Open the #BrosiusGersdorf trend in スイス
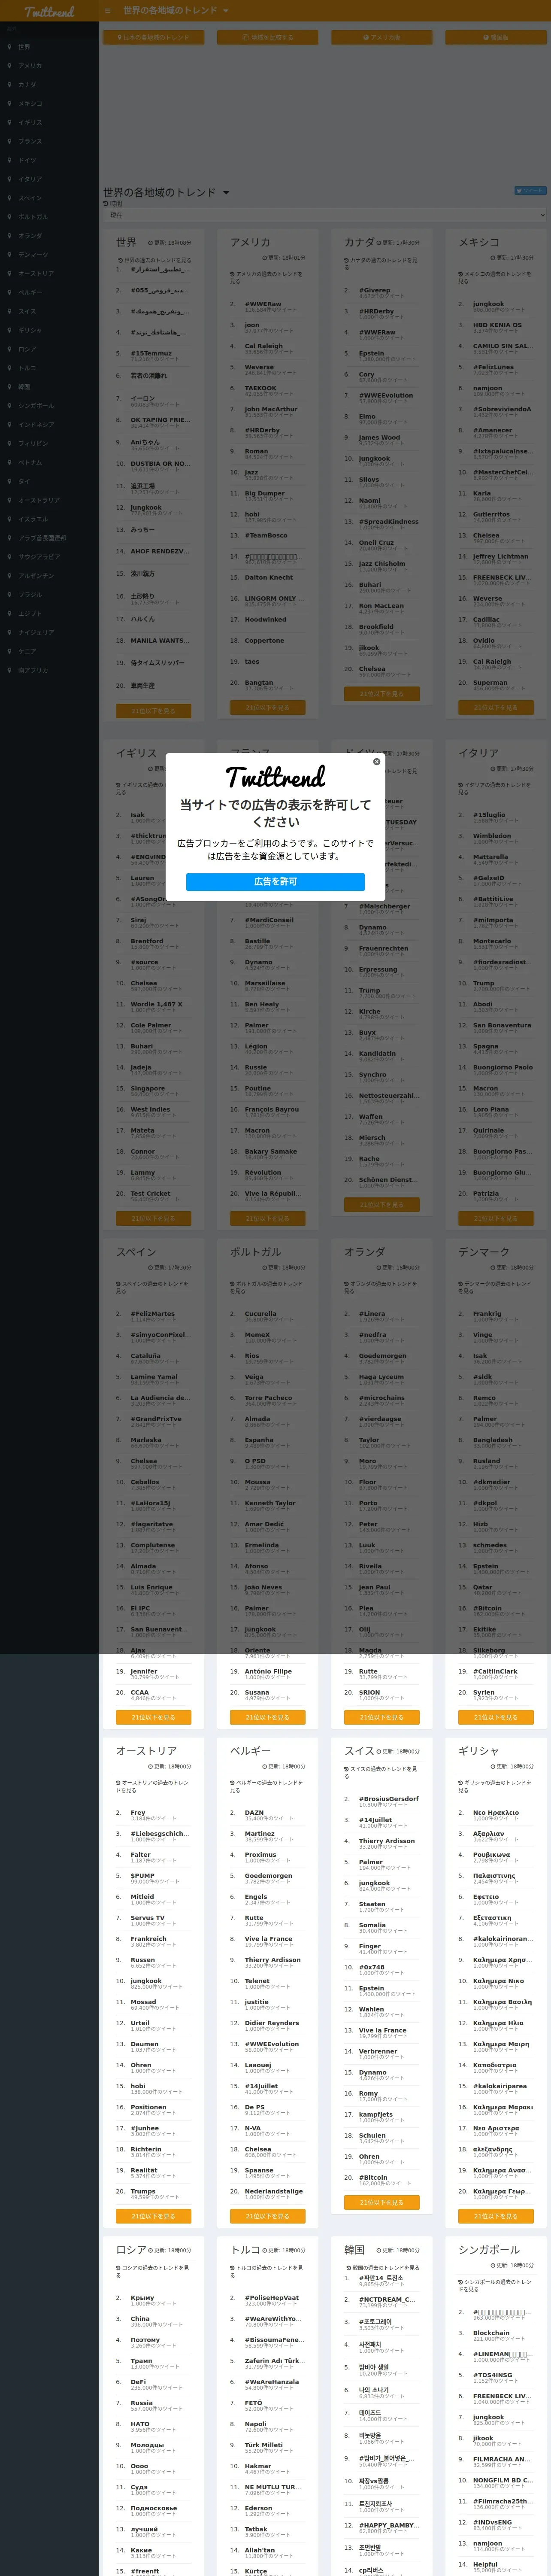 point(389,1798)
